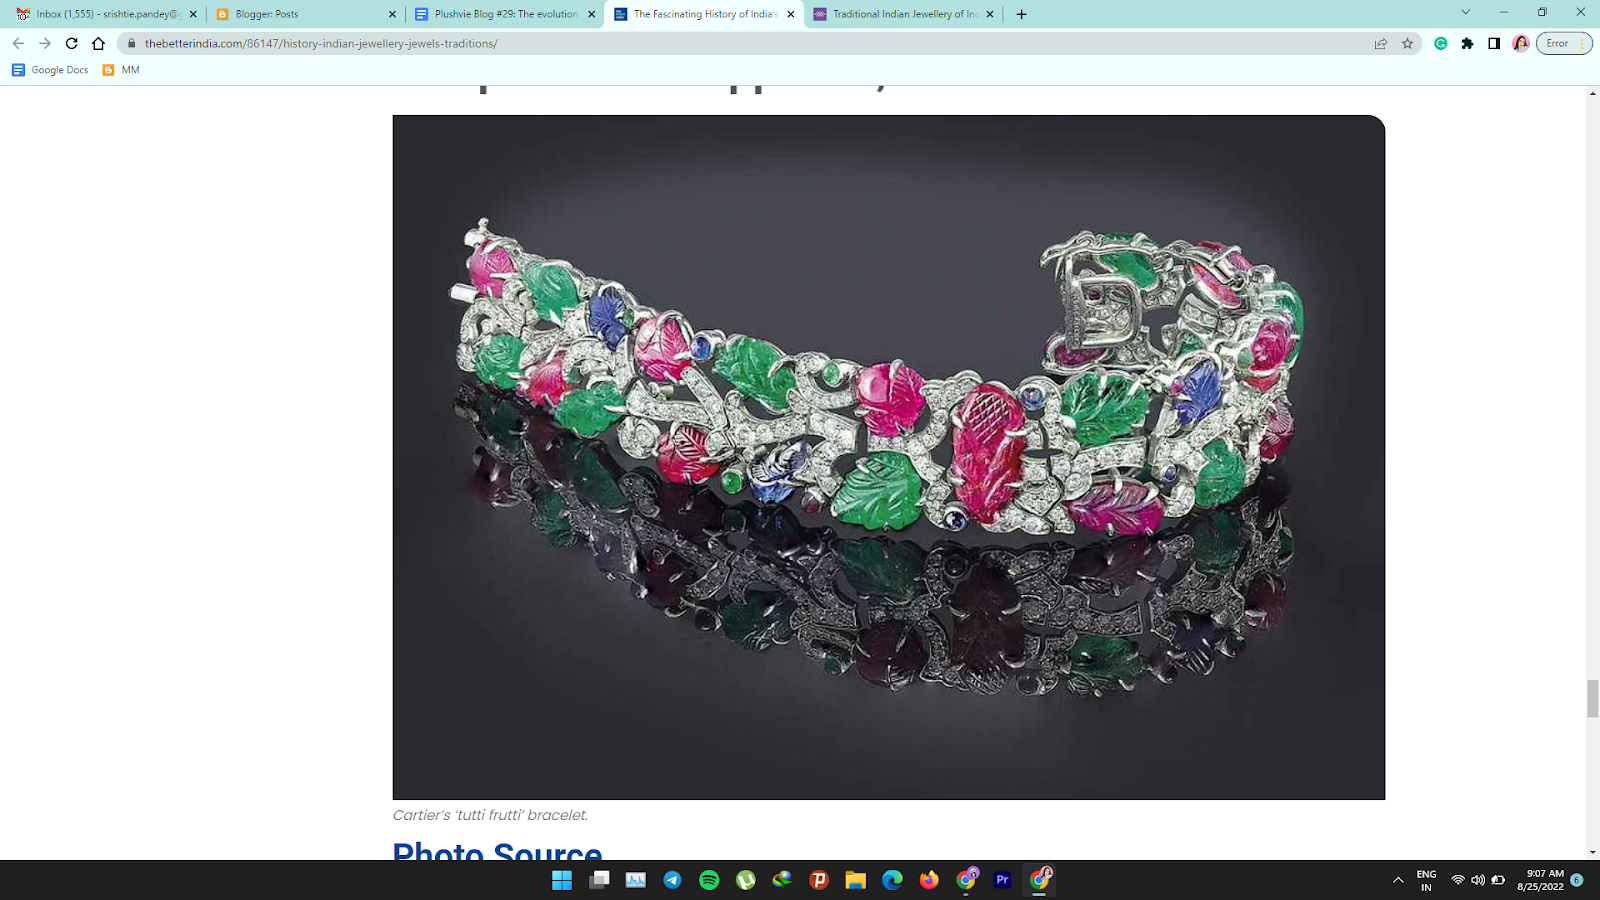Open the MM bookmark
This screenshot has height=900, width=1600.
[121, 70]
